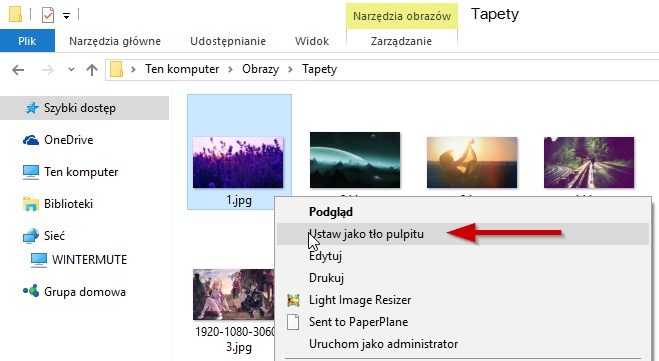Choose Ustaw jako tło pulpitu menu item
Image resolution: width=659 pixels, height=361 pixels.
[x=463, y=234]
